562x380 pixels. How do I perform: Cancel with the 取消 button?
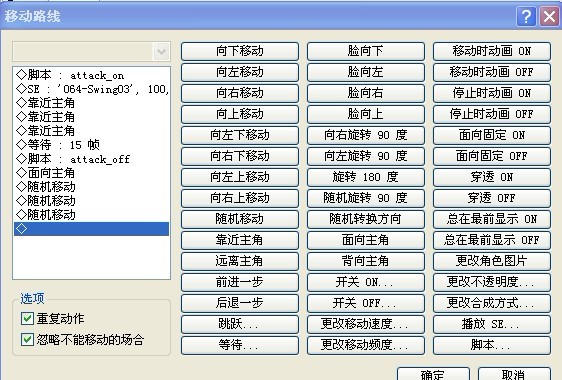(514, 374)
